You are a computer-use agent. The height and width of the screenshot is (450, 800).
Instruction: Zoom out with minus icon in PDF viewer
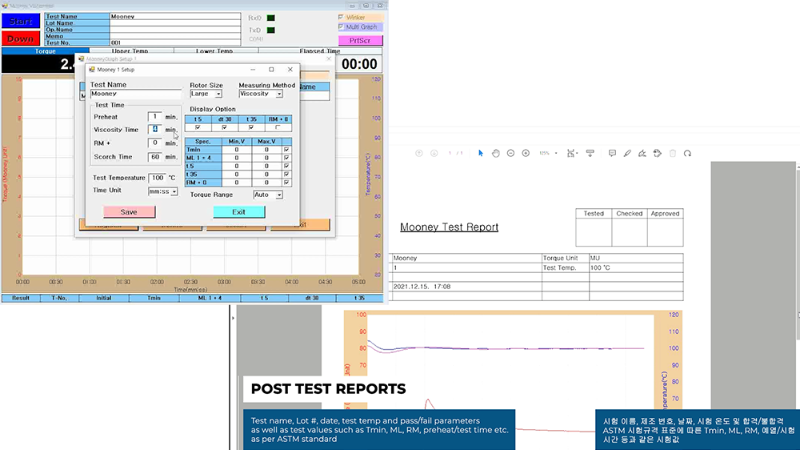pos(510,153)
